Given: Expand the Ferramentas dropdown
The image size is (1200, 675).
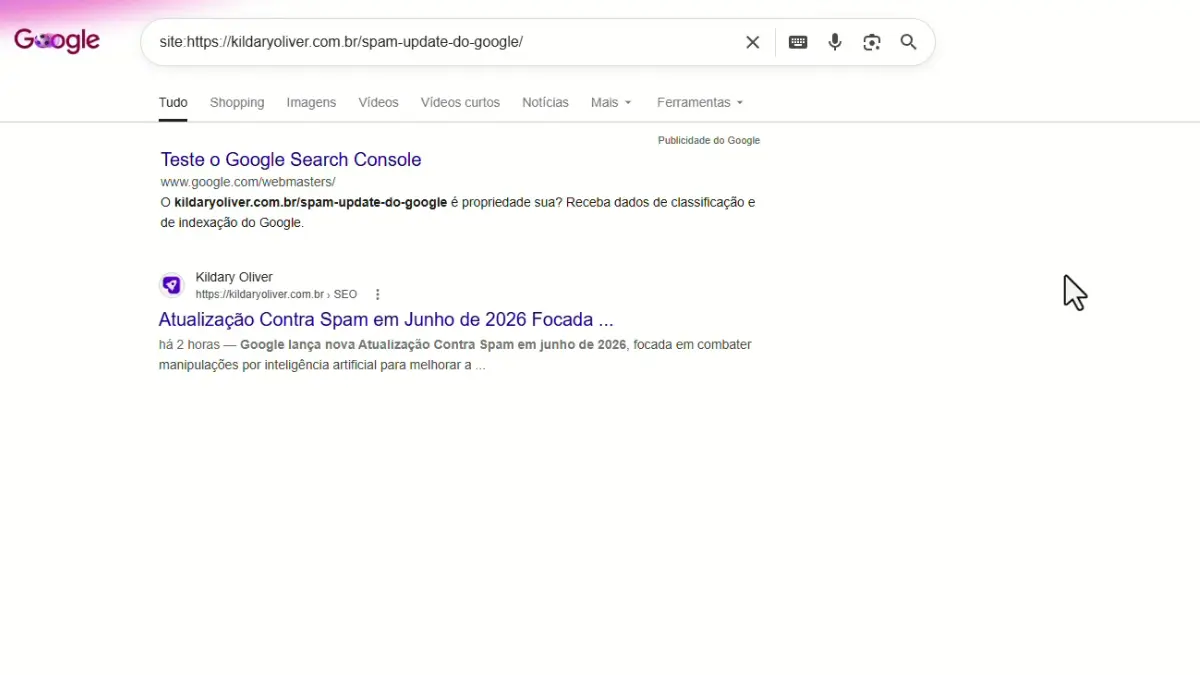Looking at the screenshot, I should point(700,102).
